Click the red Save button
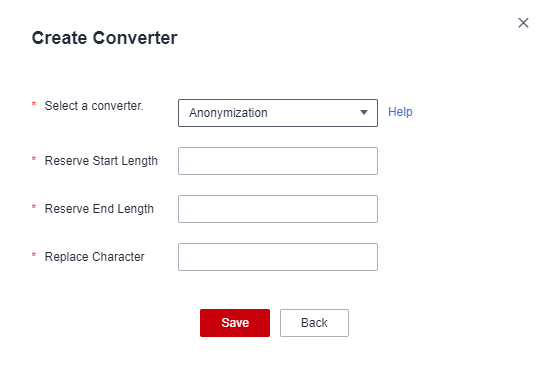This screenshot has width=545, height=365. coord(235,323)
